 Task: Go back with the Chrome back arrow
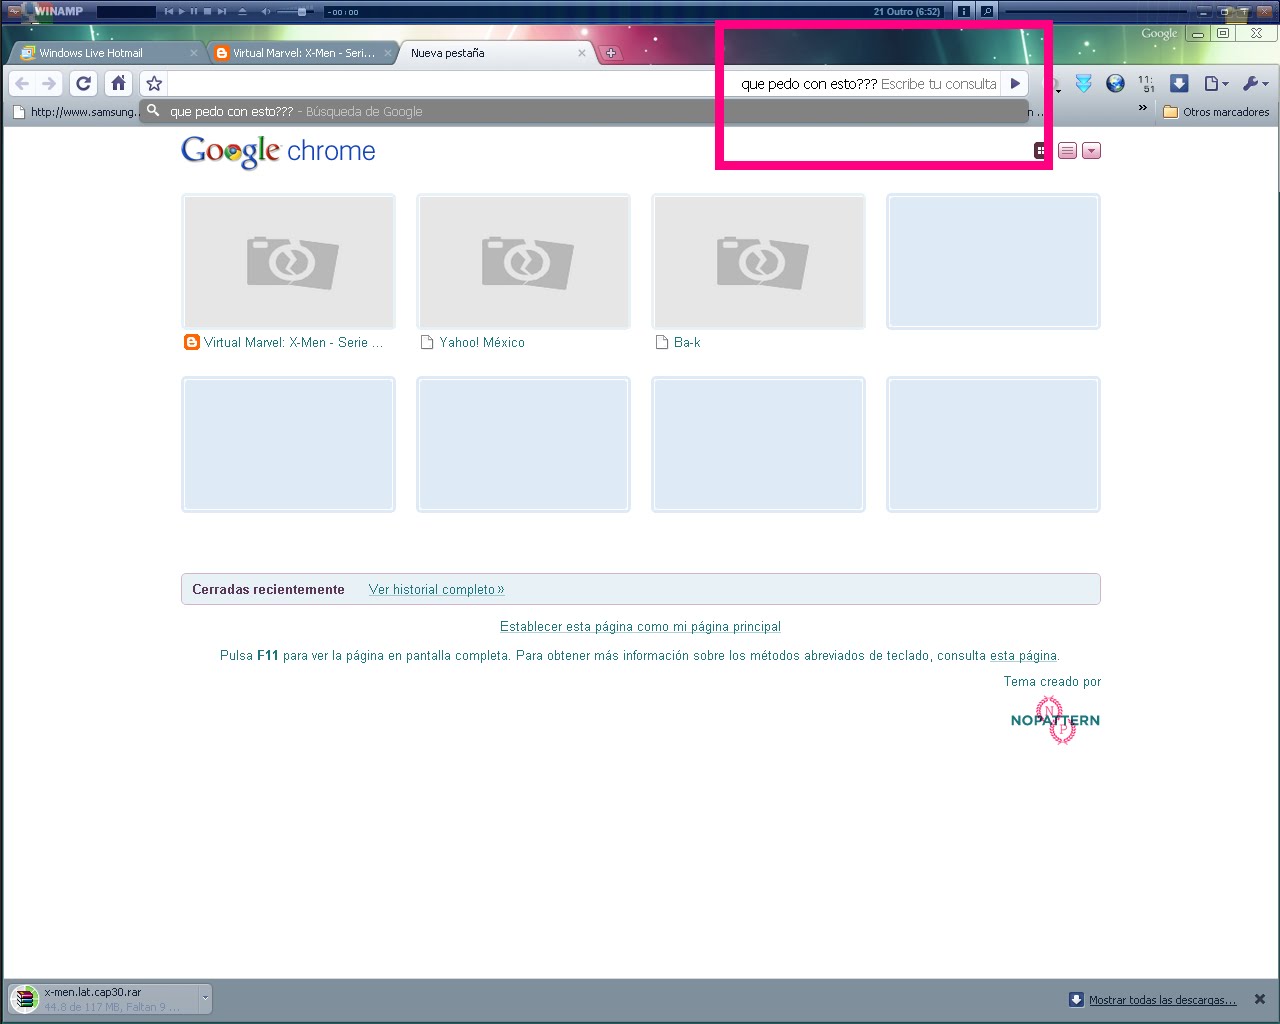click(23, 84)
